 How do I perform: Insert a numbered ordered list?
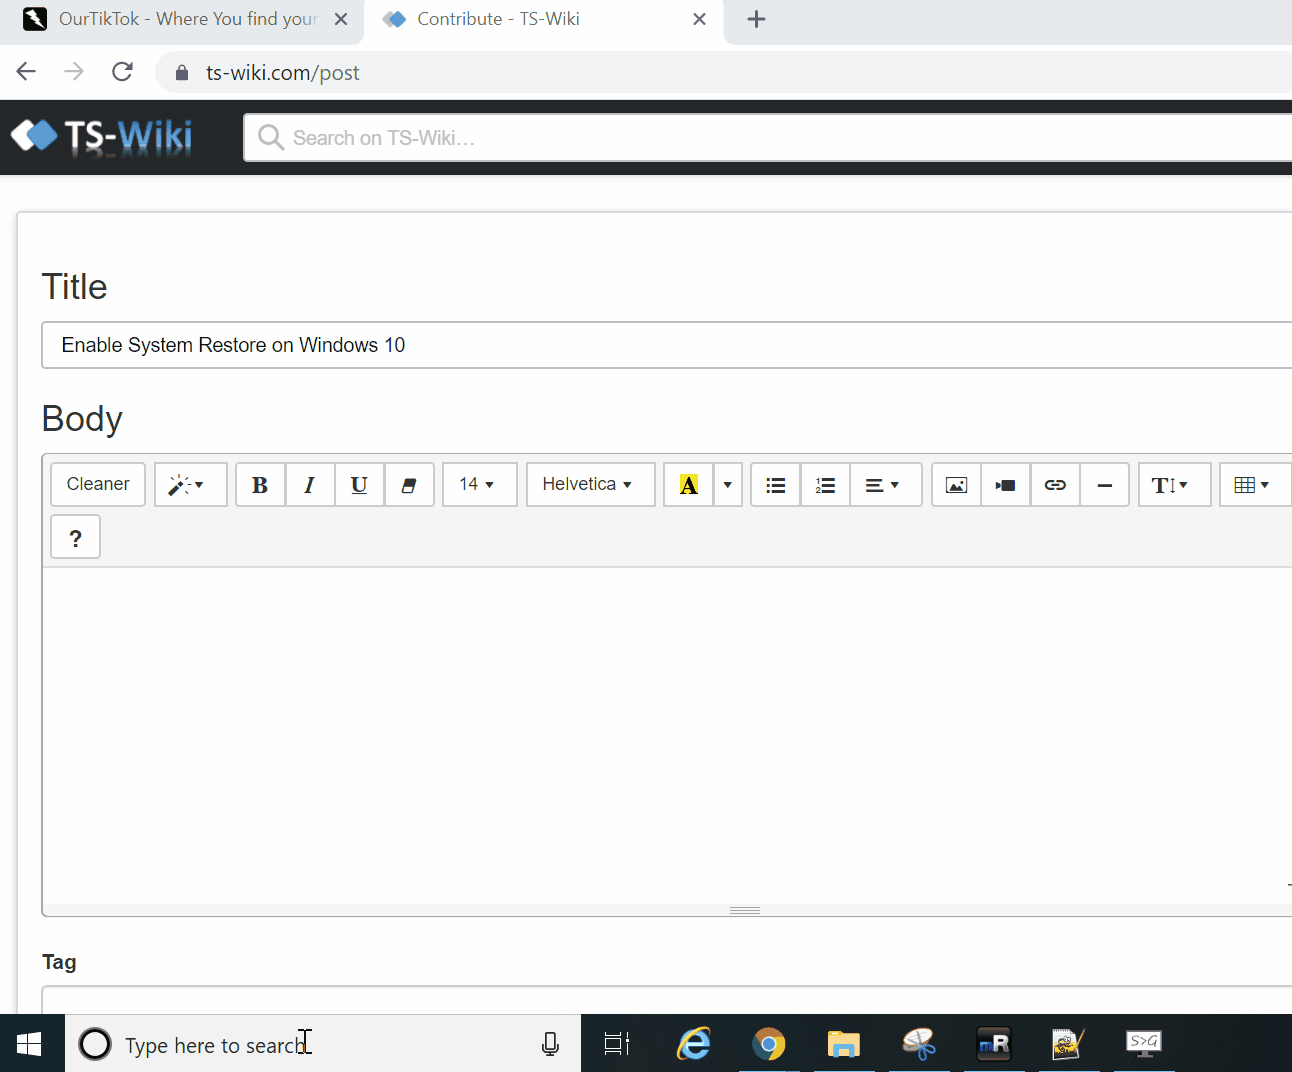825,485
